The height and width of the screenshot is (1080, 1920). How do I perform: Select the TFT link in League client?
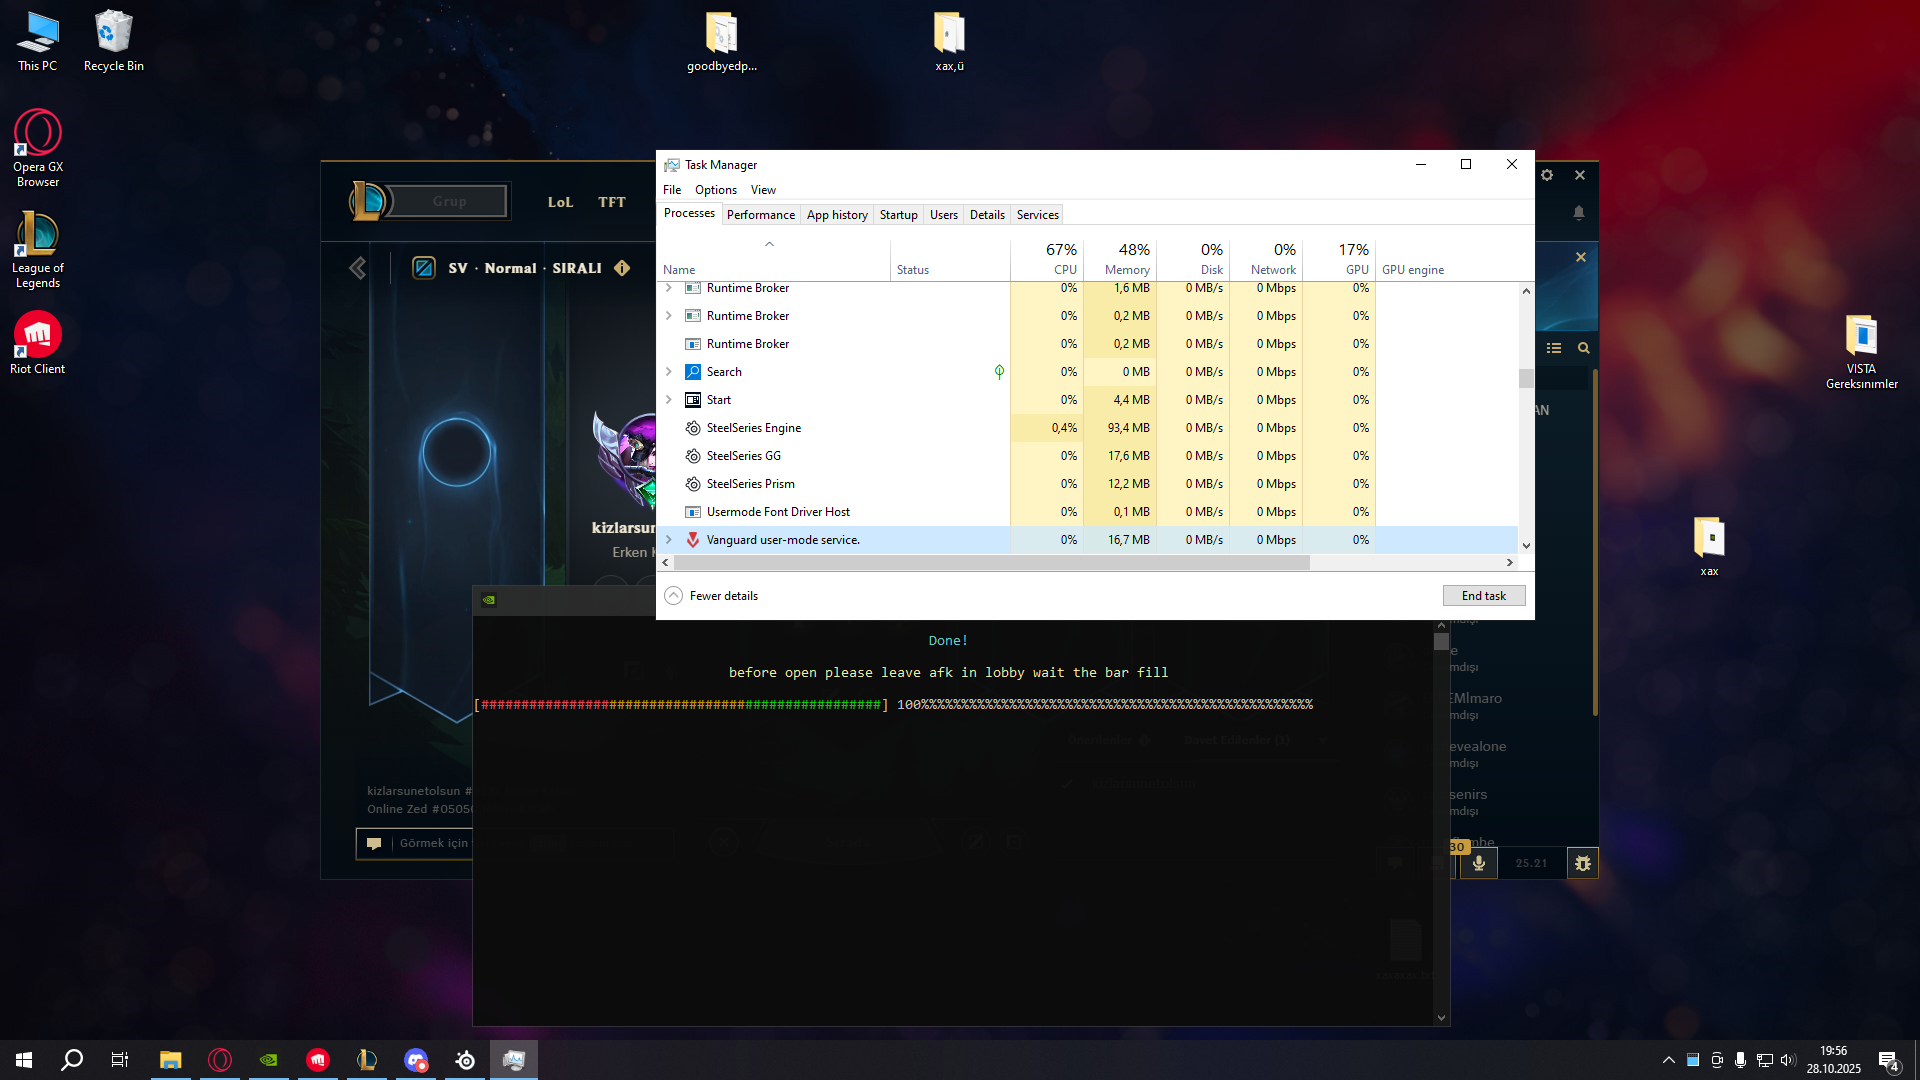point(612,202)
